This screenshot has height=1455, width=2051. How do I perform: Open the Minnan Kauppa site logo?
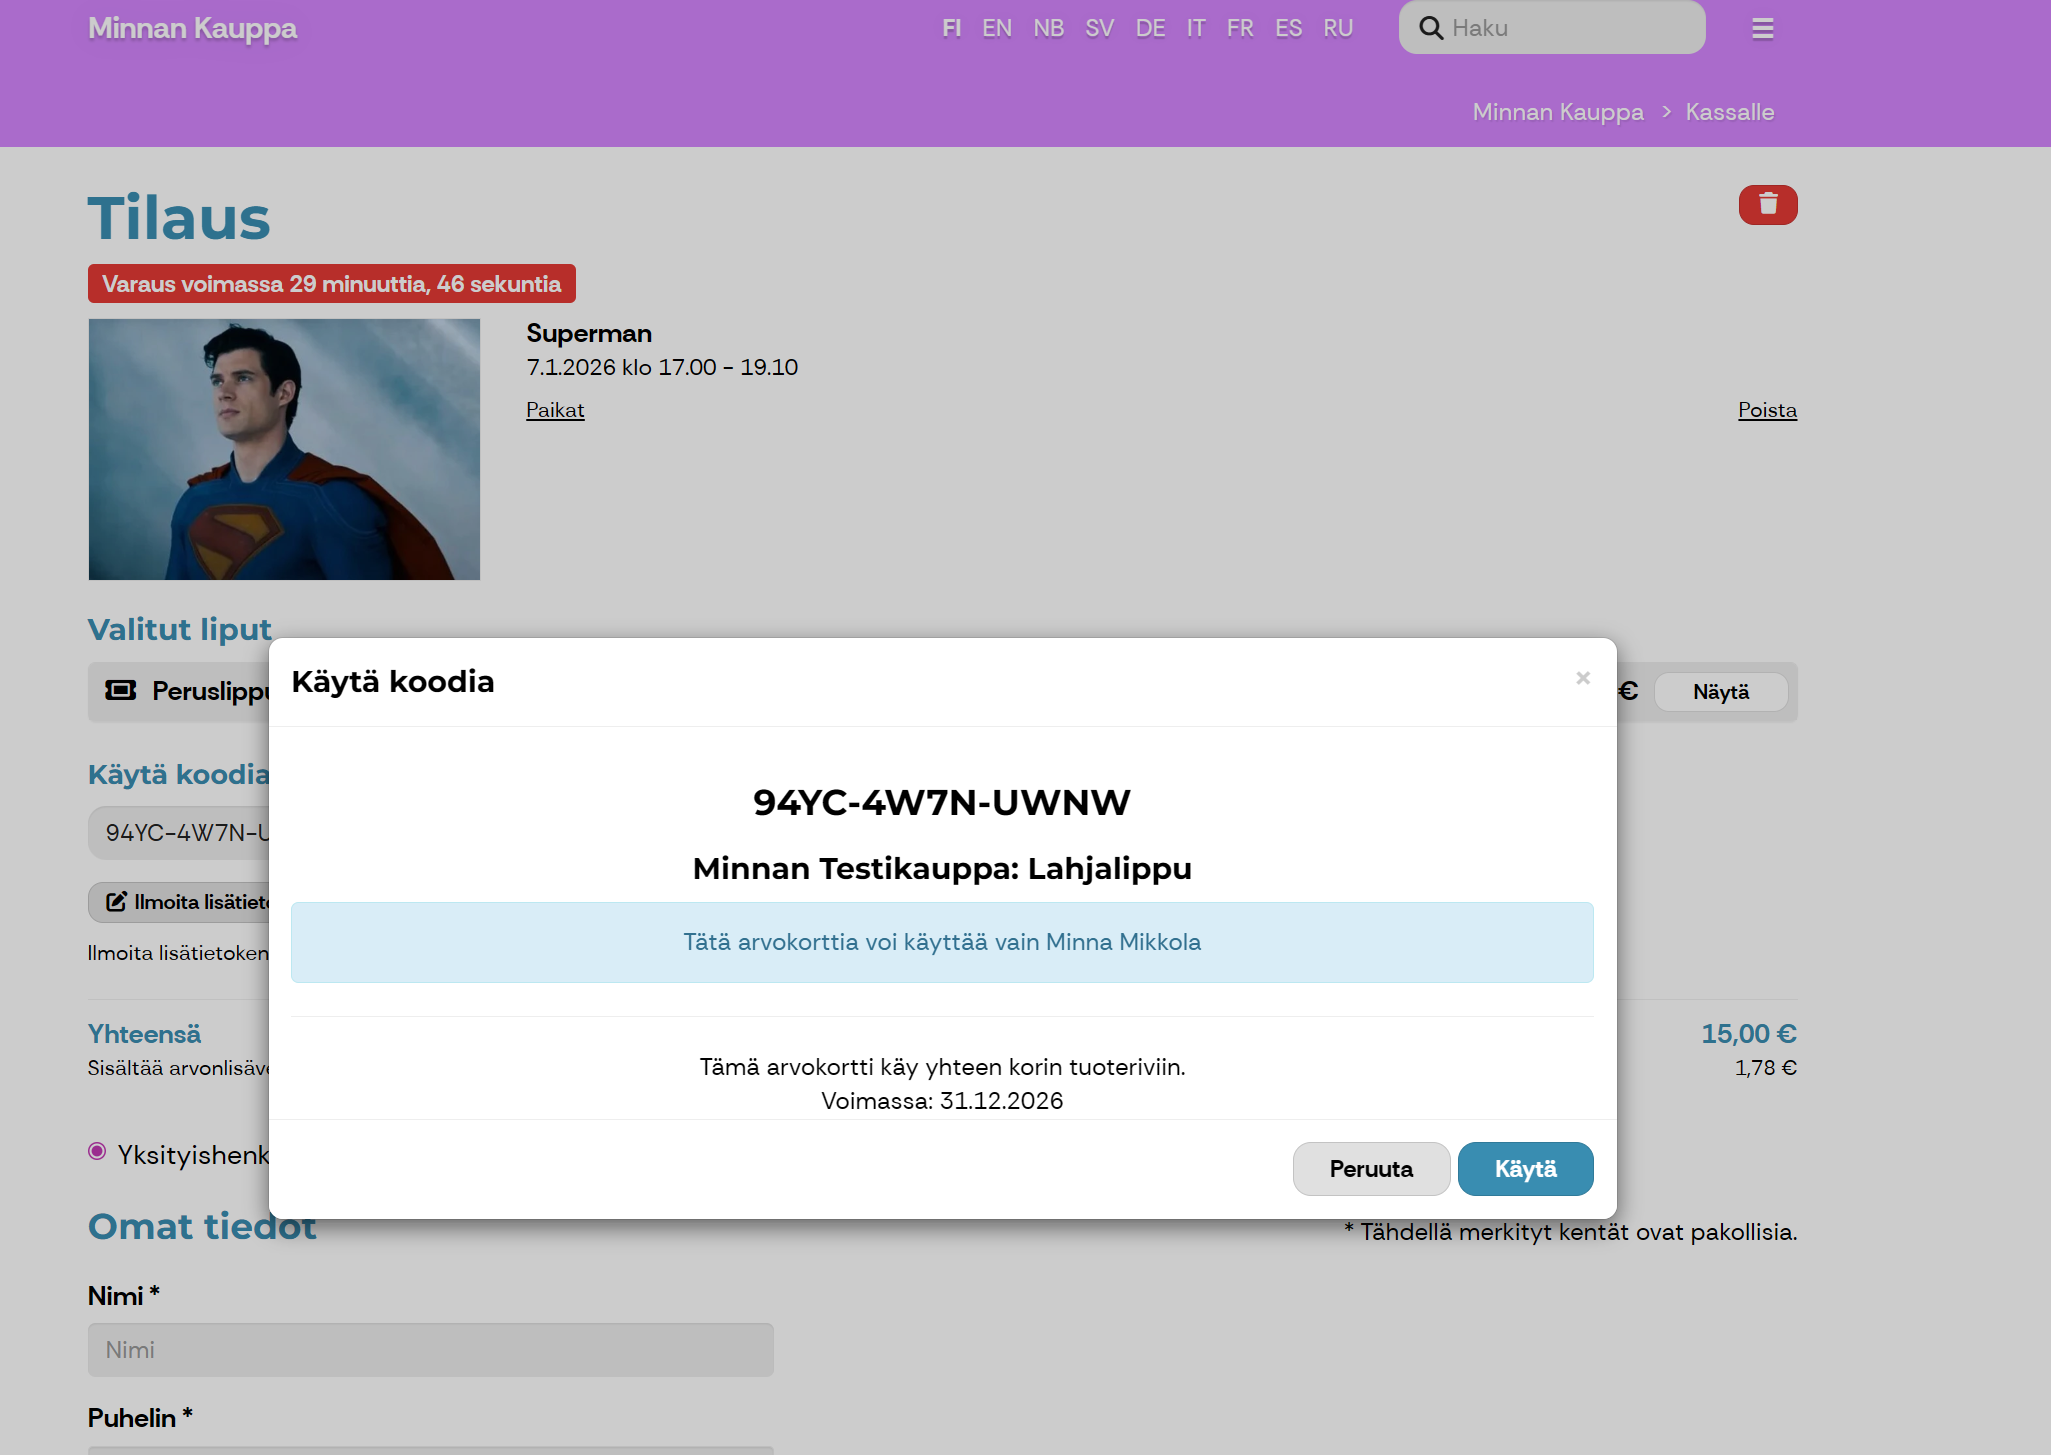[x=192, y=28]
